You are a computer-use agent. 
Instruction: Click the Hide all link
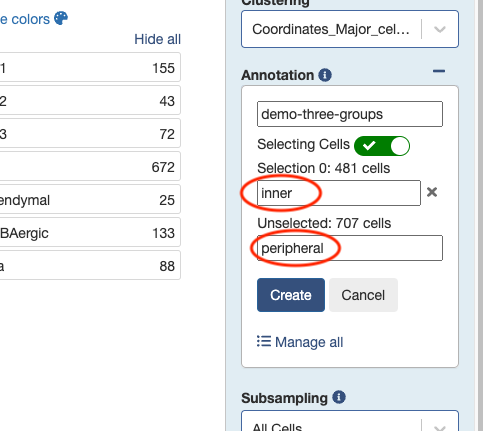(x=157, y=39)
